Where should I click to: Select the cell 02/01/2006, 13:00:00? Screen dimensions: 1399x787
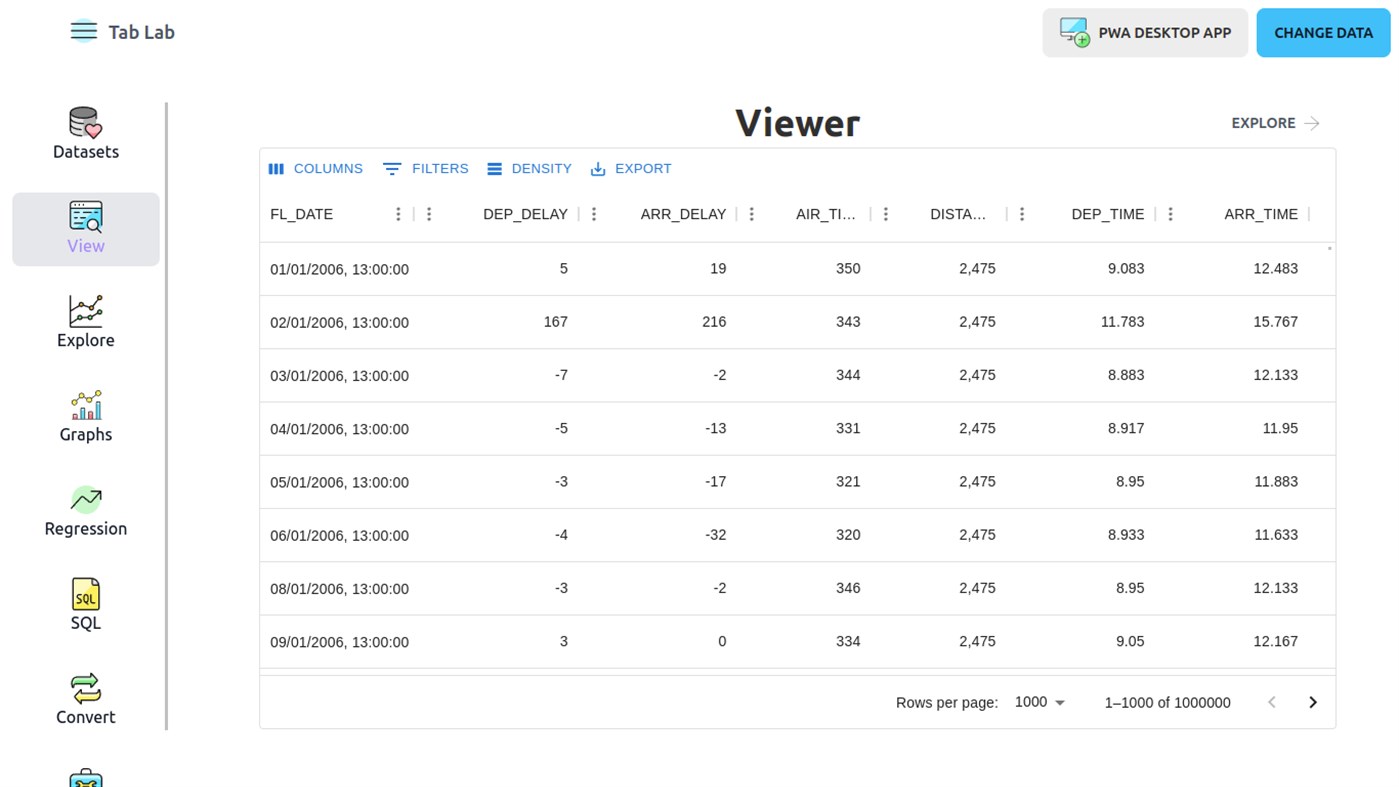[339, 322]
